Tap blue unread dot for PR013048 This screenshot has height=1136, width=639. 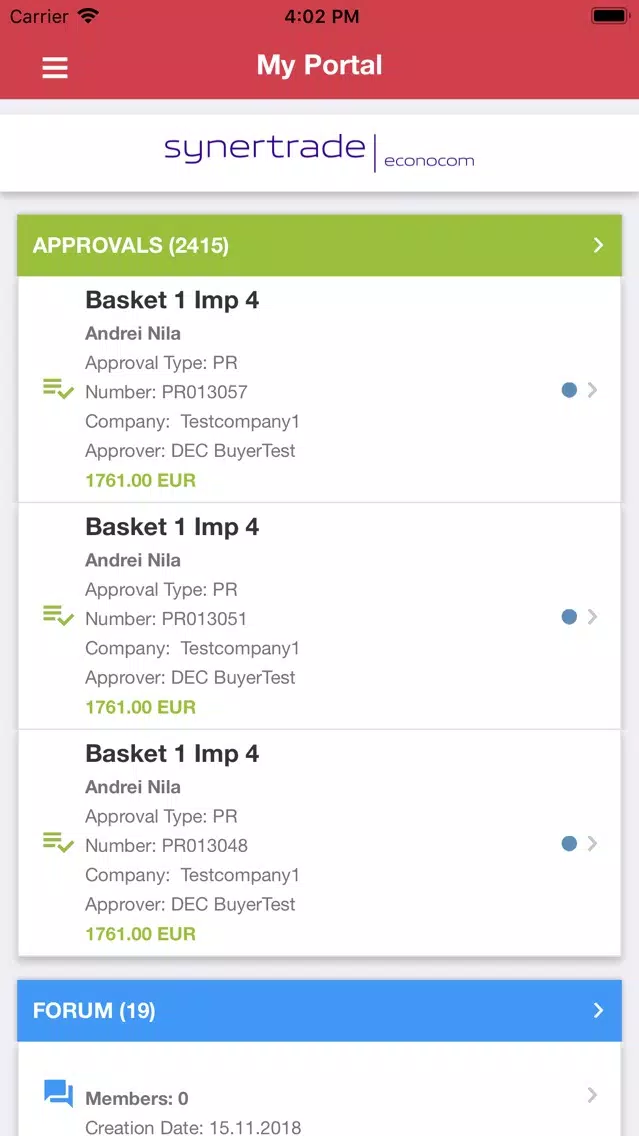tap(569, 843)
